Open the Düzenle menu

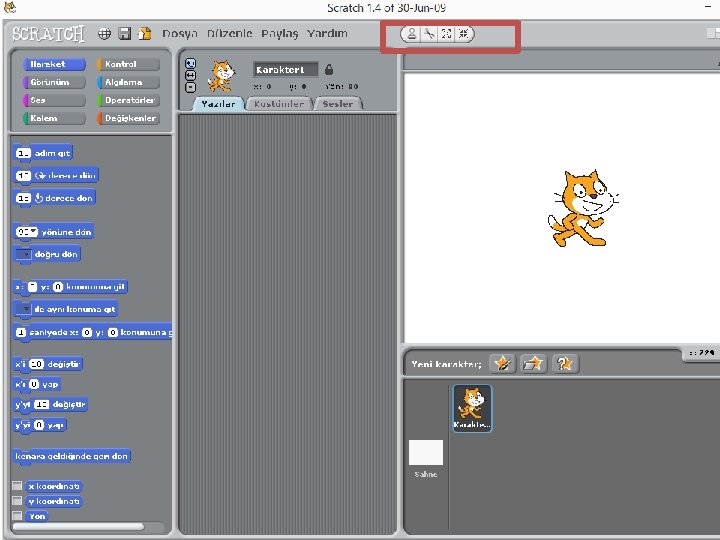point(230,34)
